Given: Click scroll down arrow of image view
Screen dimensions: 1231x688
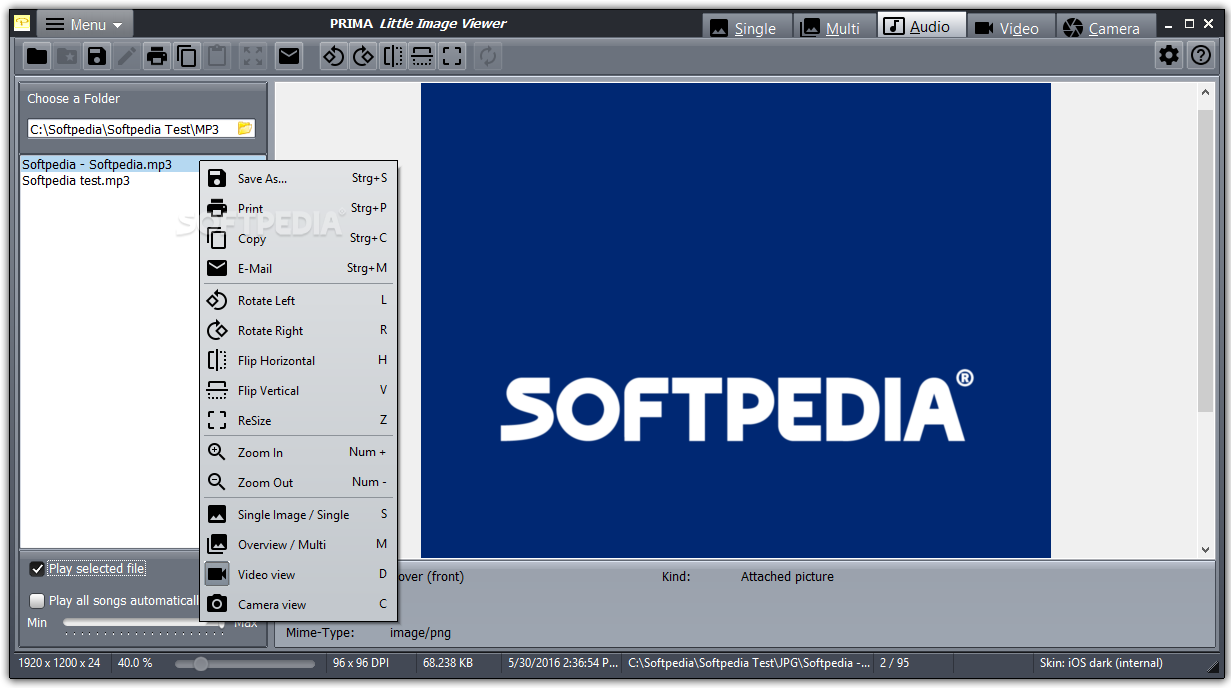Looking at the screenshot, I should point(1205,550).
